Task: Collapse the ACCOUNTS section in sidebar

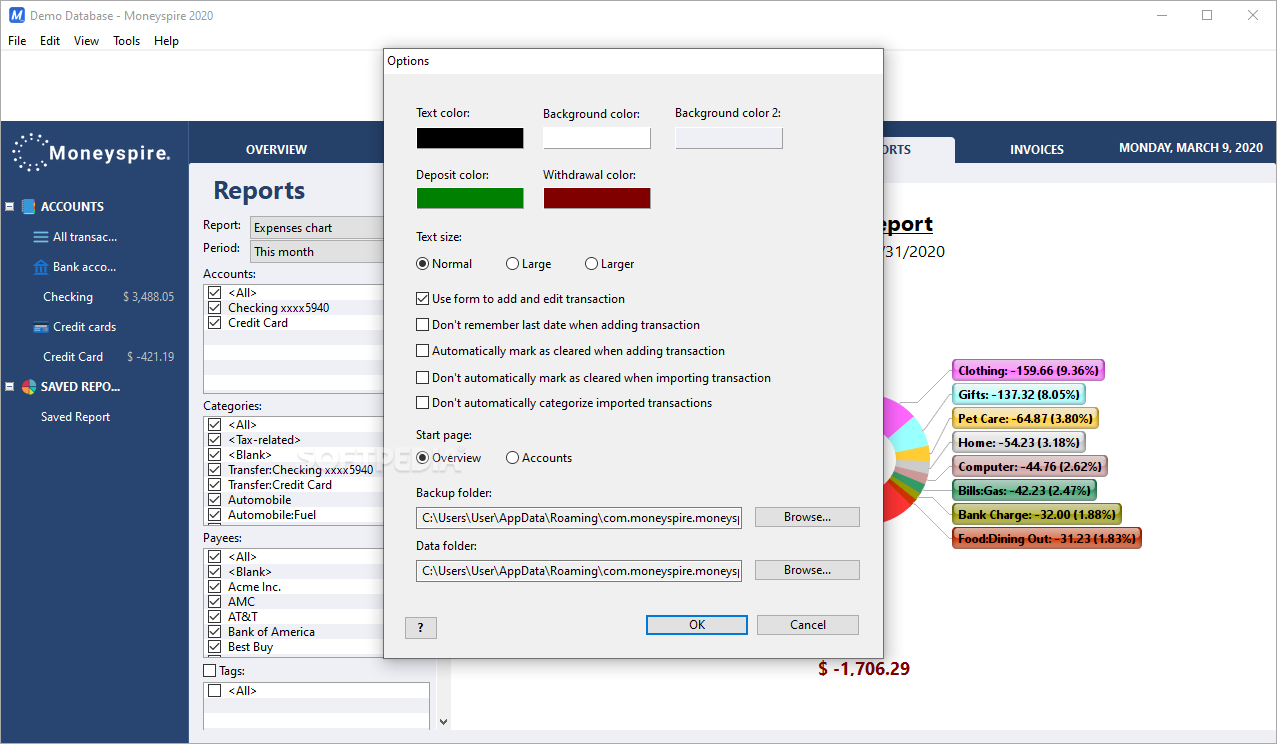Action: tap(9, 207)
